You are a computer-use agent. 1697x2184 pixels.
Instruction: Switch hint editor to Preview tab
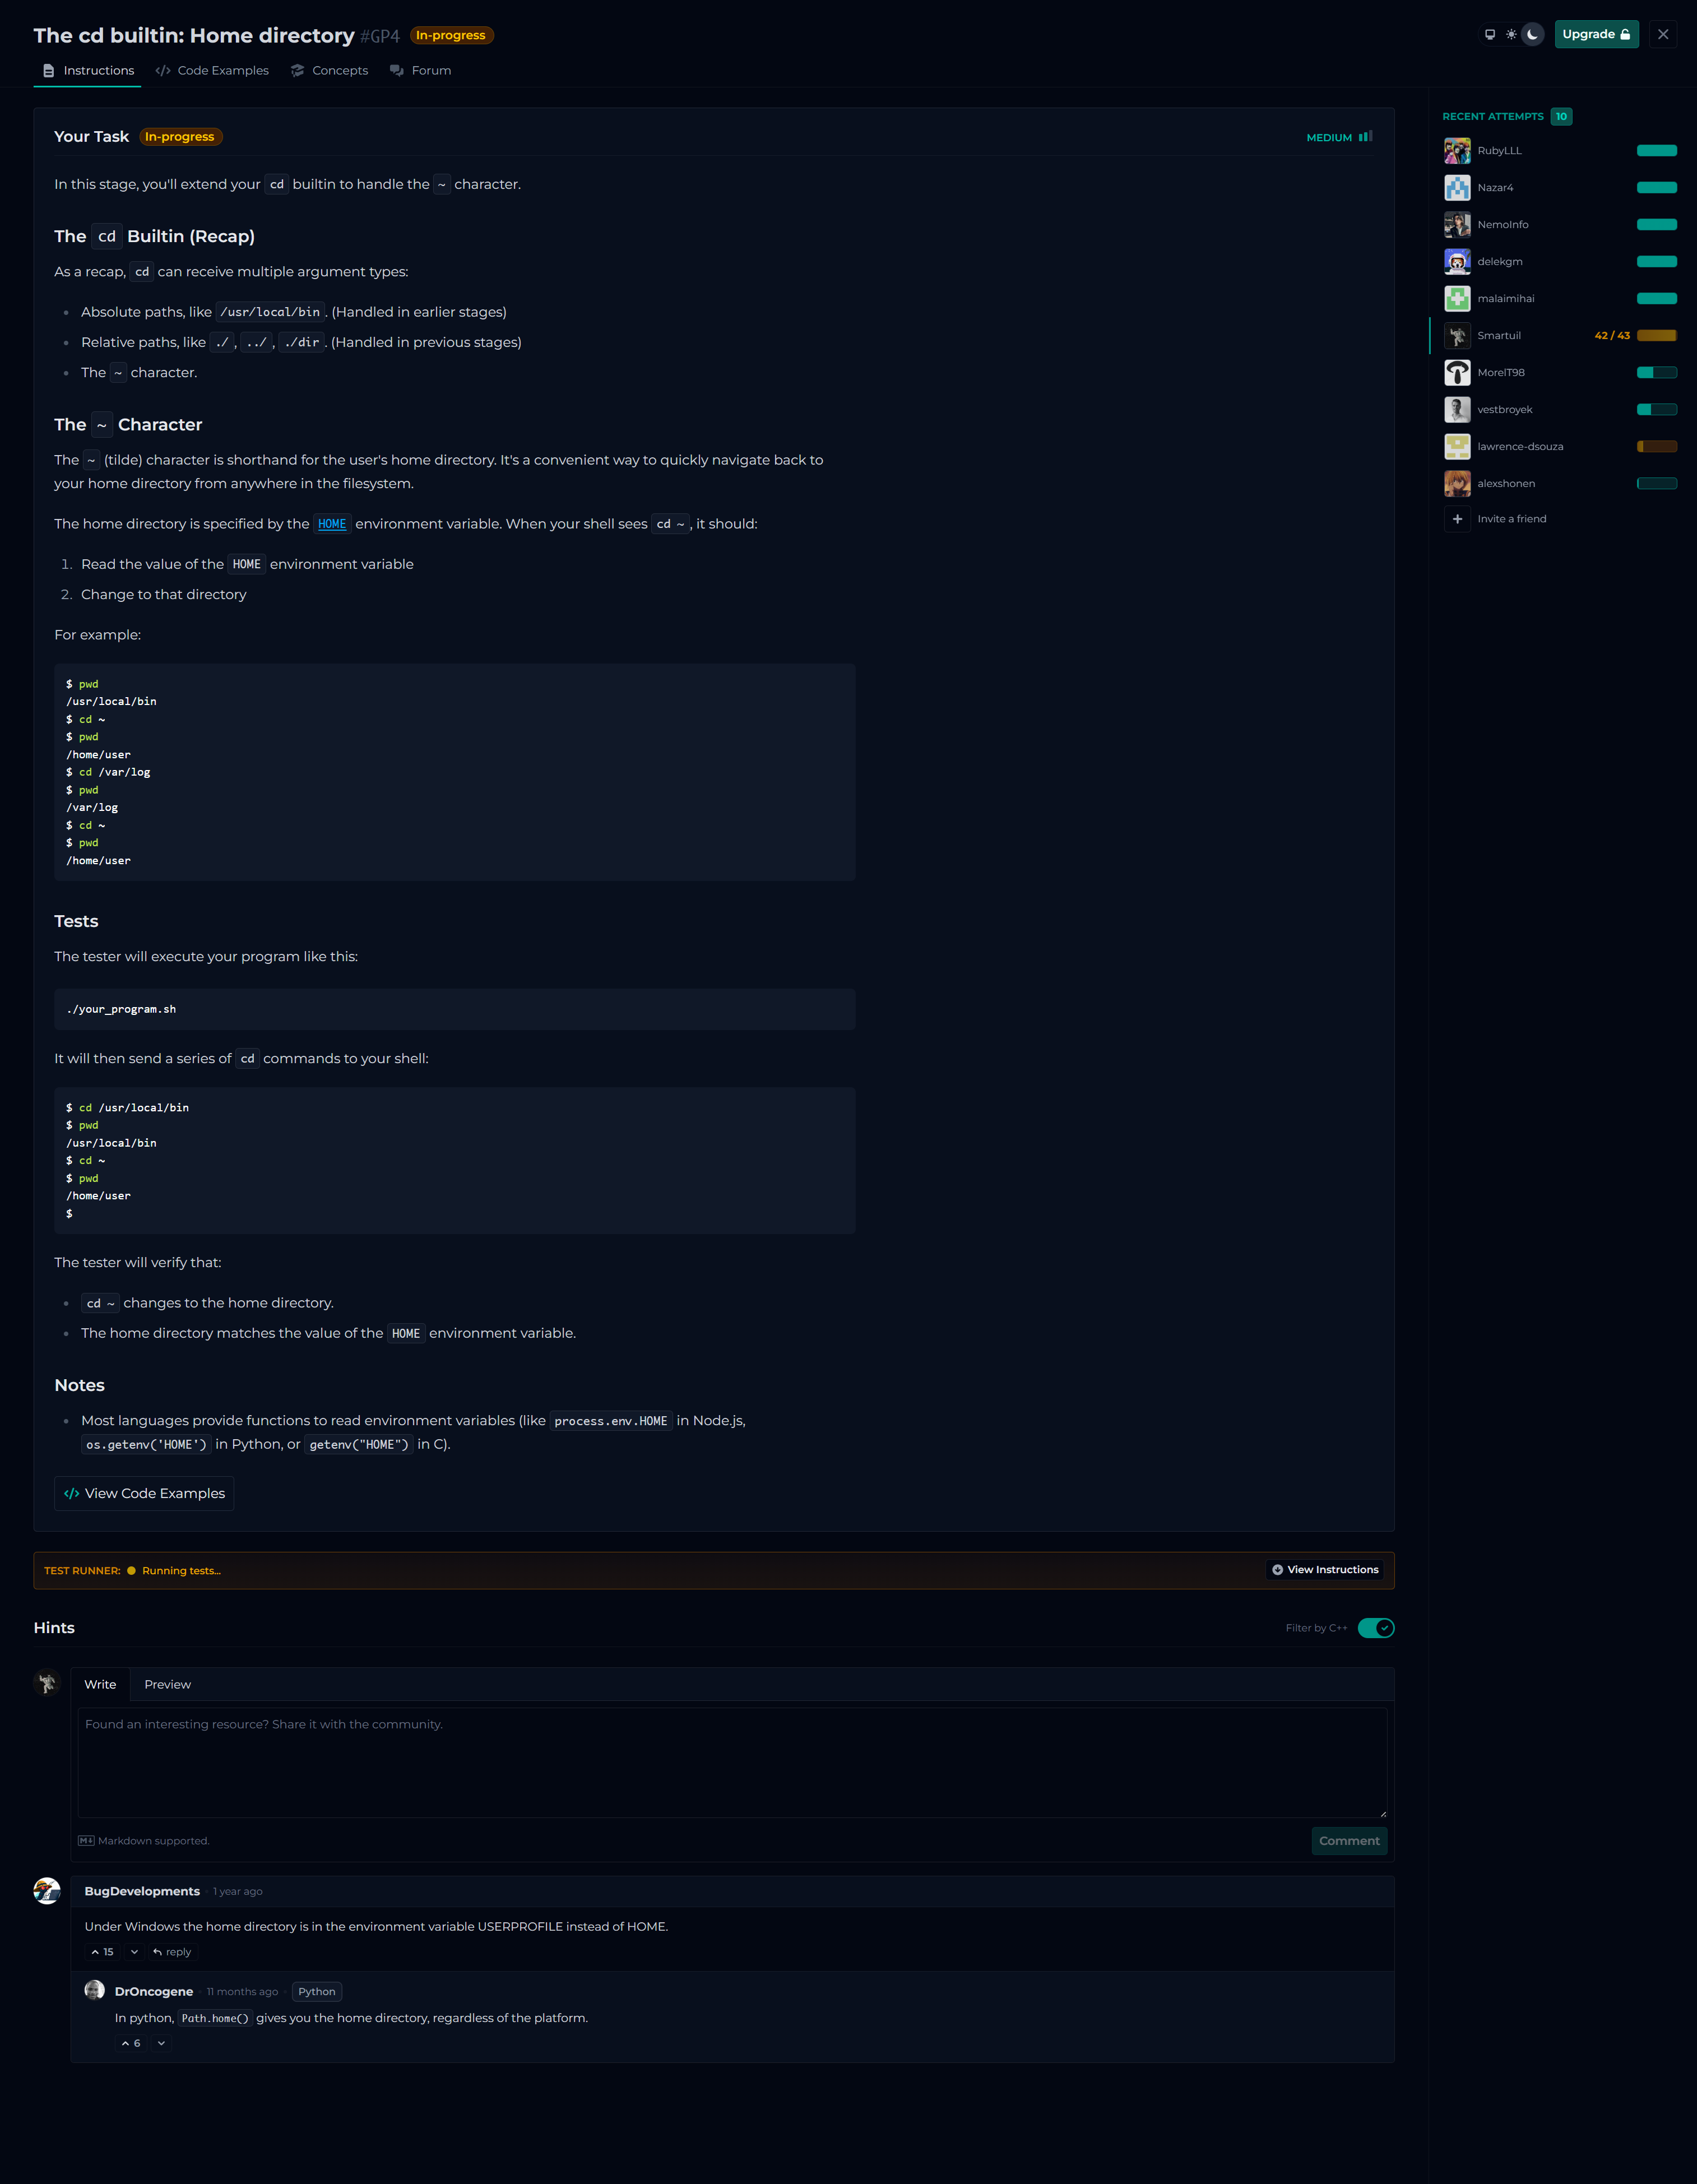[x=167, y=1684]
